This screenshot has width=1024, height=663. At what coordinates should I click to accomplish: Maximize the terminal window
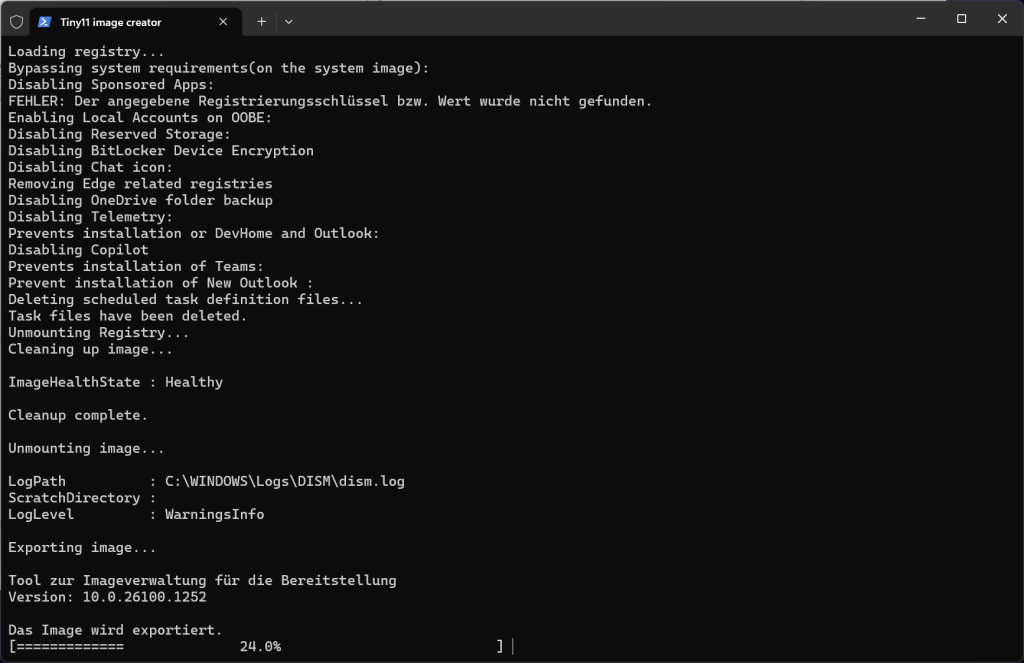point(961,19)
